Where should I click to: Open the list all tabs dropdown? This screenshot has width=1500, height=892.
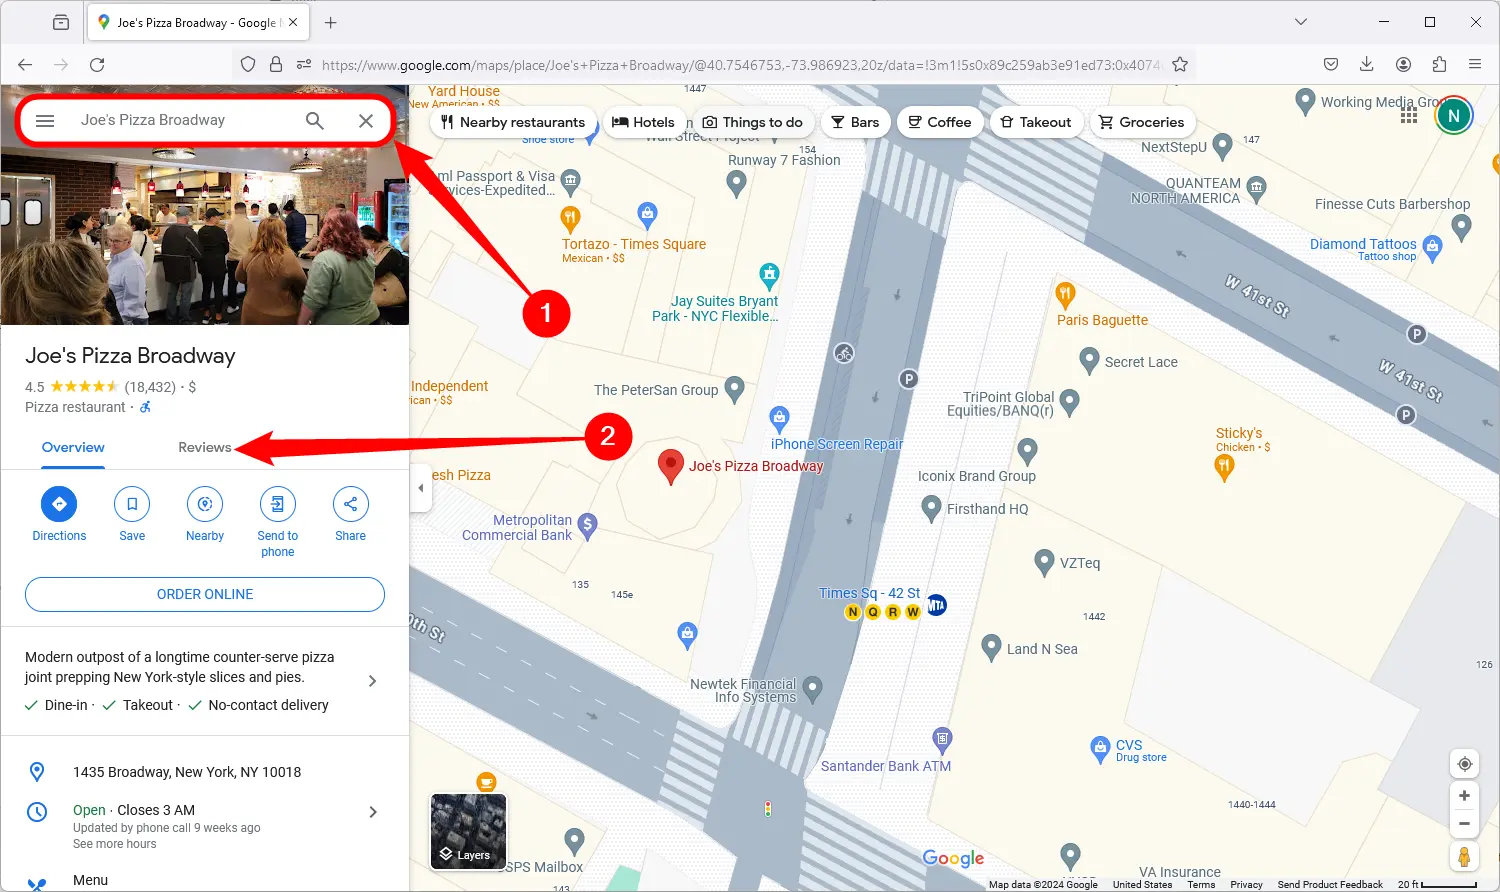coord(1301,22)
